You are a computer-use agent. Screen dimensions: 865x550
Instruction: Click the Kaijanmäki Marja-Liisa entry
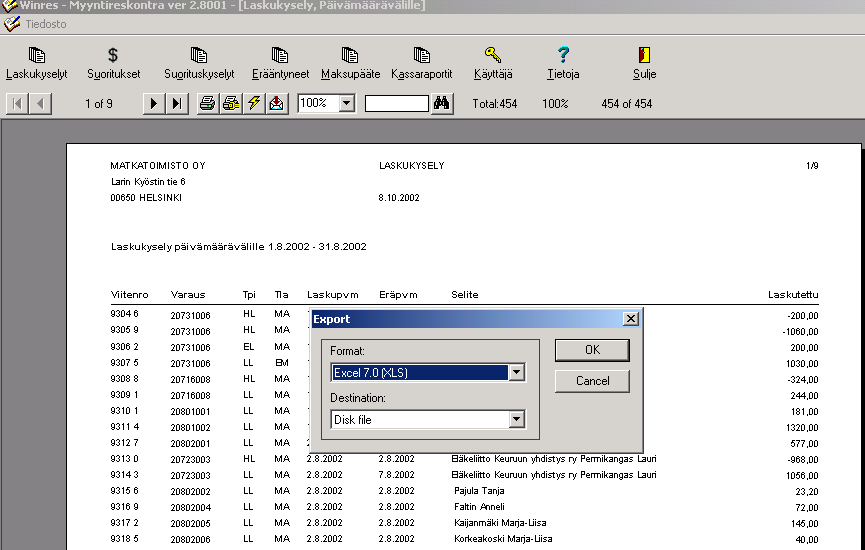click(x=500, y=523)
